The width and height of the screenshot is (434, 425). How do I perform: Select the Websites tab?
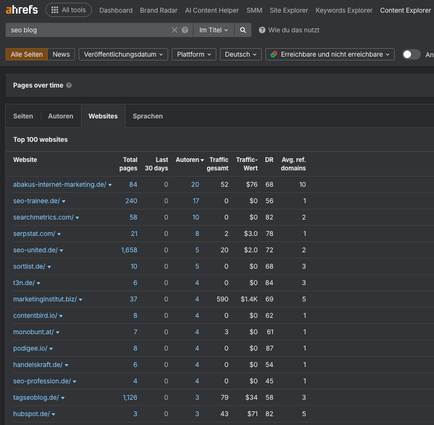coord(103,116)
